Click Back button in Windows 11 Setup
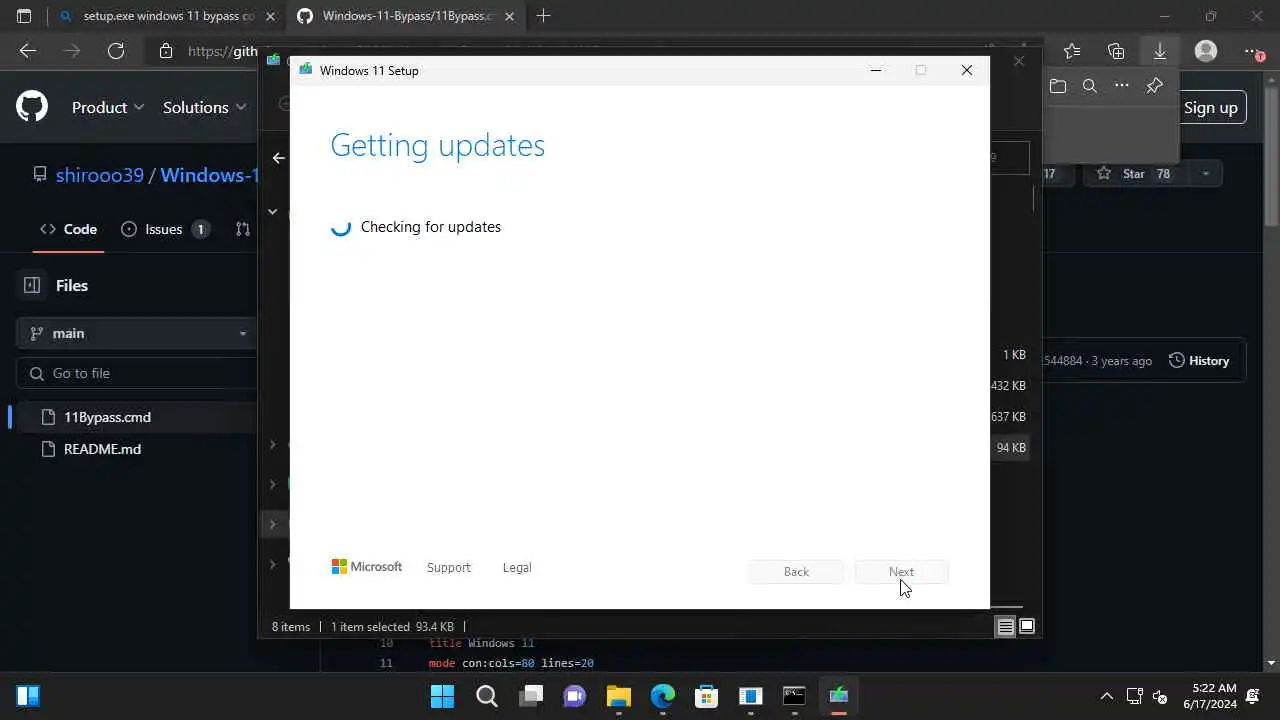The height and width of the screenshot is (720, 1280). click(796, 572)
